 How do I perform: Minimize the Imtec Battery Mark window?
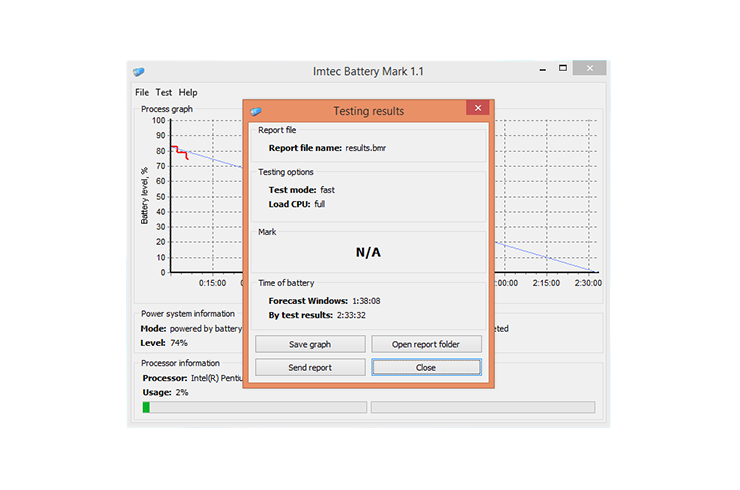[x=543, y=69]
